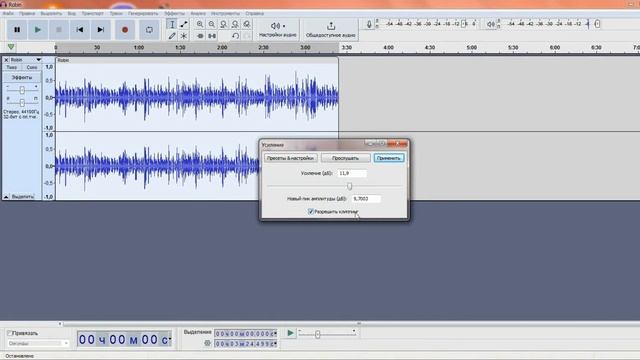The width and height of the screenshot is (640, 360).
Task: Click Trim audio outside selection icon
Action: tap(200, 36)
